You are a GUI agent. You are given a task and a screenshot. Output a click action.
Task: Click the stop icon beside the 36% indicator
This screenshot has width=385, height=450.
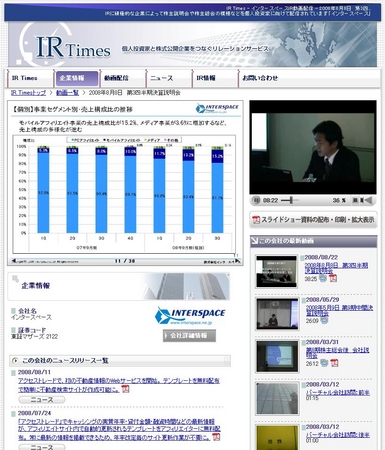pyautogui.click(x=355, y=200)
